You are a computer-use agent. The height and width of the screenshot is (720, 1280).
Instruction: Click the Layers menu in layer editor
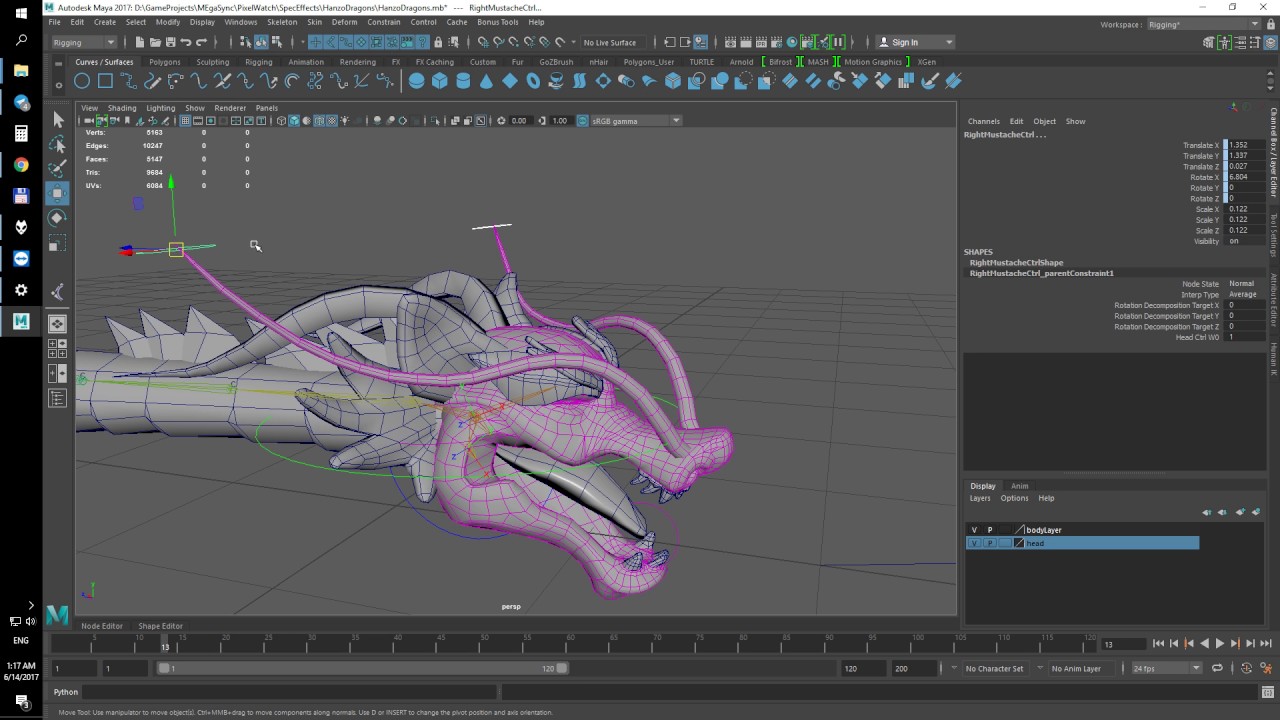pyautogui.click(x=980, y=498)
